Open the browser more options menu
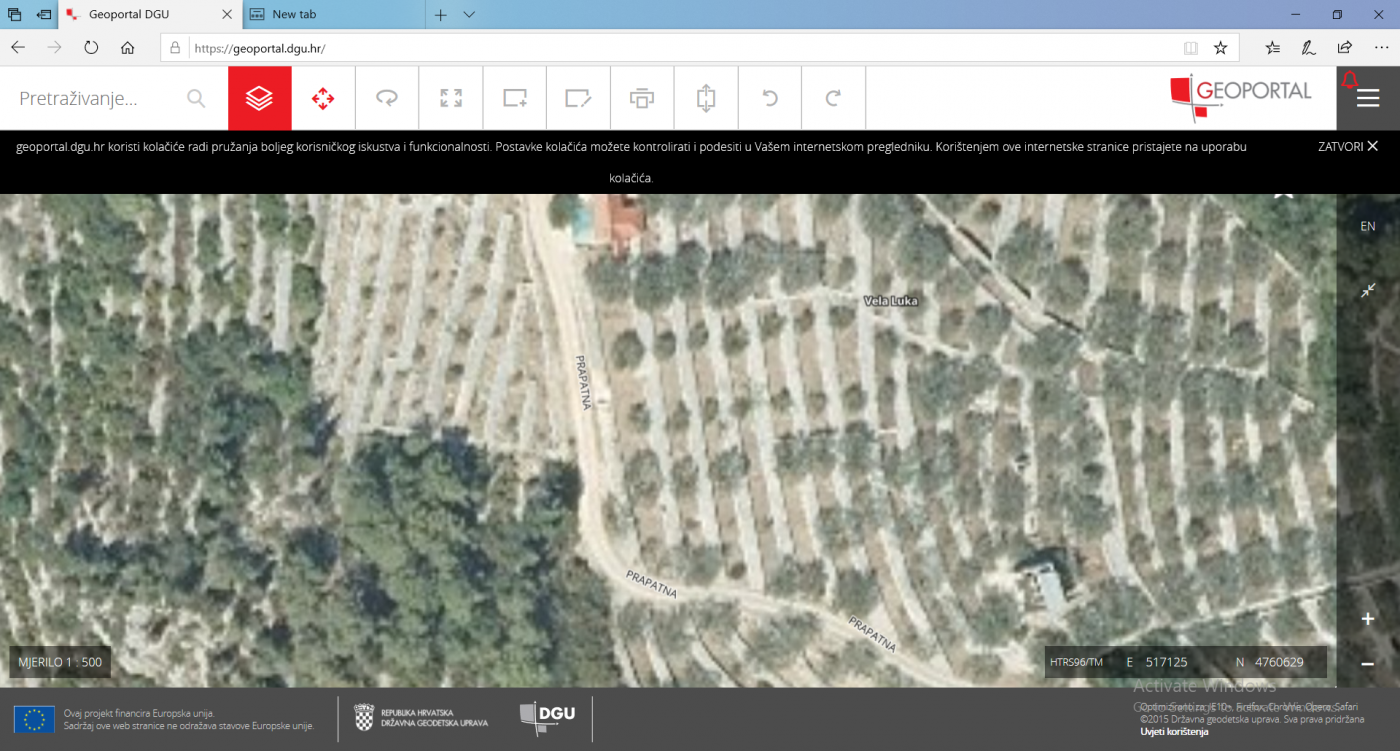Screen dimensions: 1400x751 tap(1381, 47)
